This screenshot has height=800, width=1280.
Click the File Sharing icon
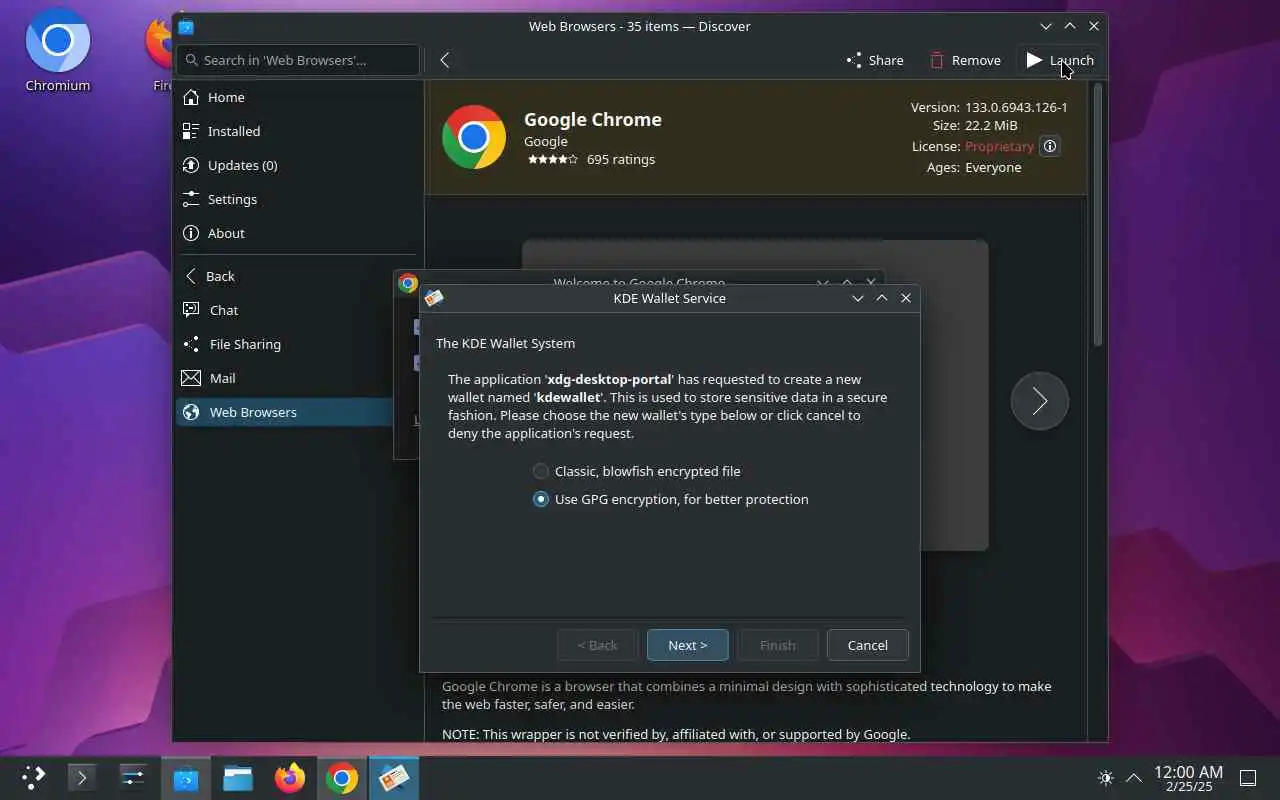(191, 344)
